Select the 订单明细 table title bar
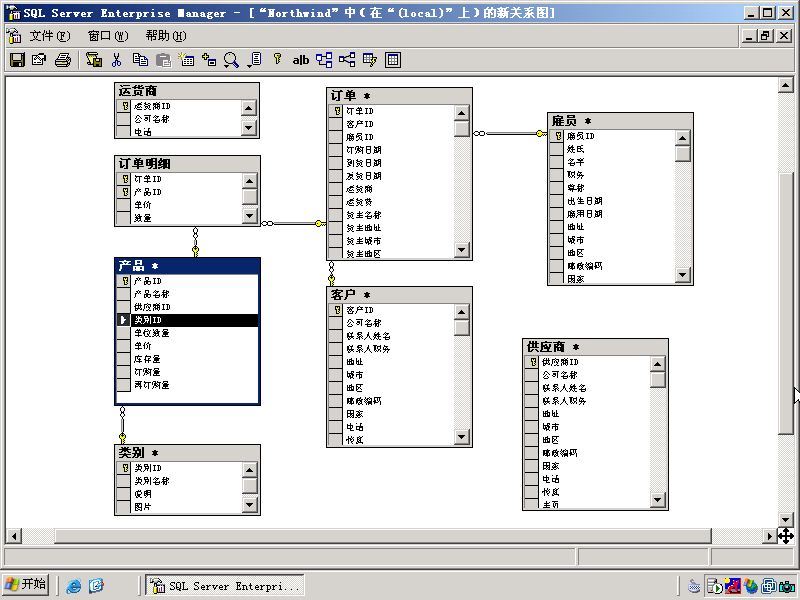 point(187,164)
